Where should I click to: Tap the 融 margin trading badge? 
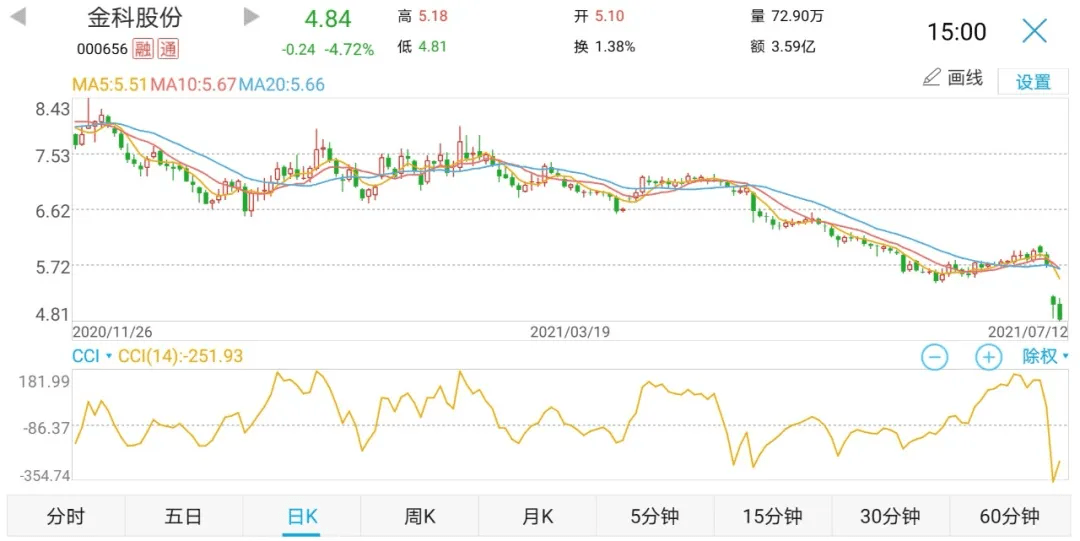[143, 49]
